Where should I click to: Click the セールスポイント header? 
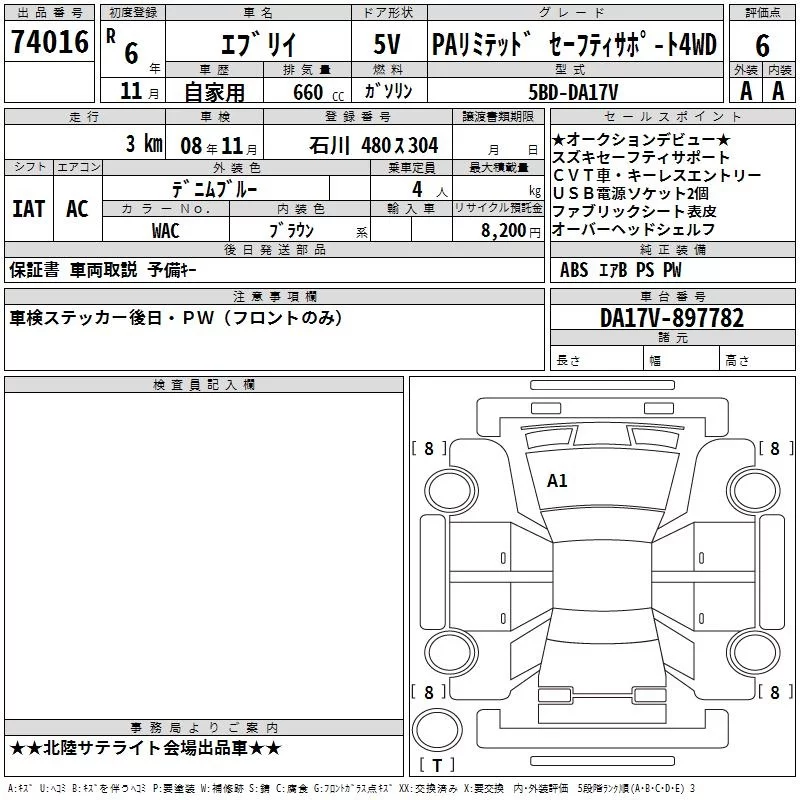click(x=672, y=116)
